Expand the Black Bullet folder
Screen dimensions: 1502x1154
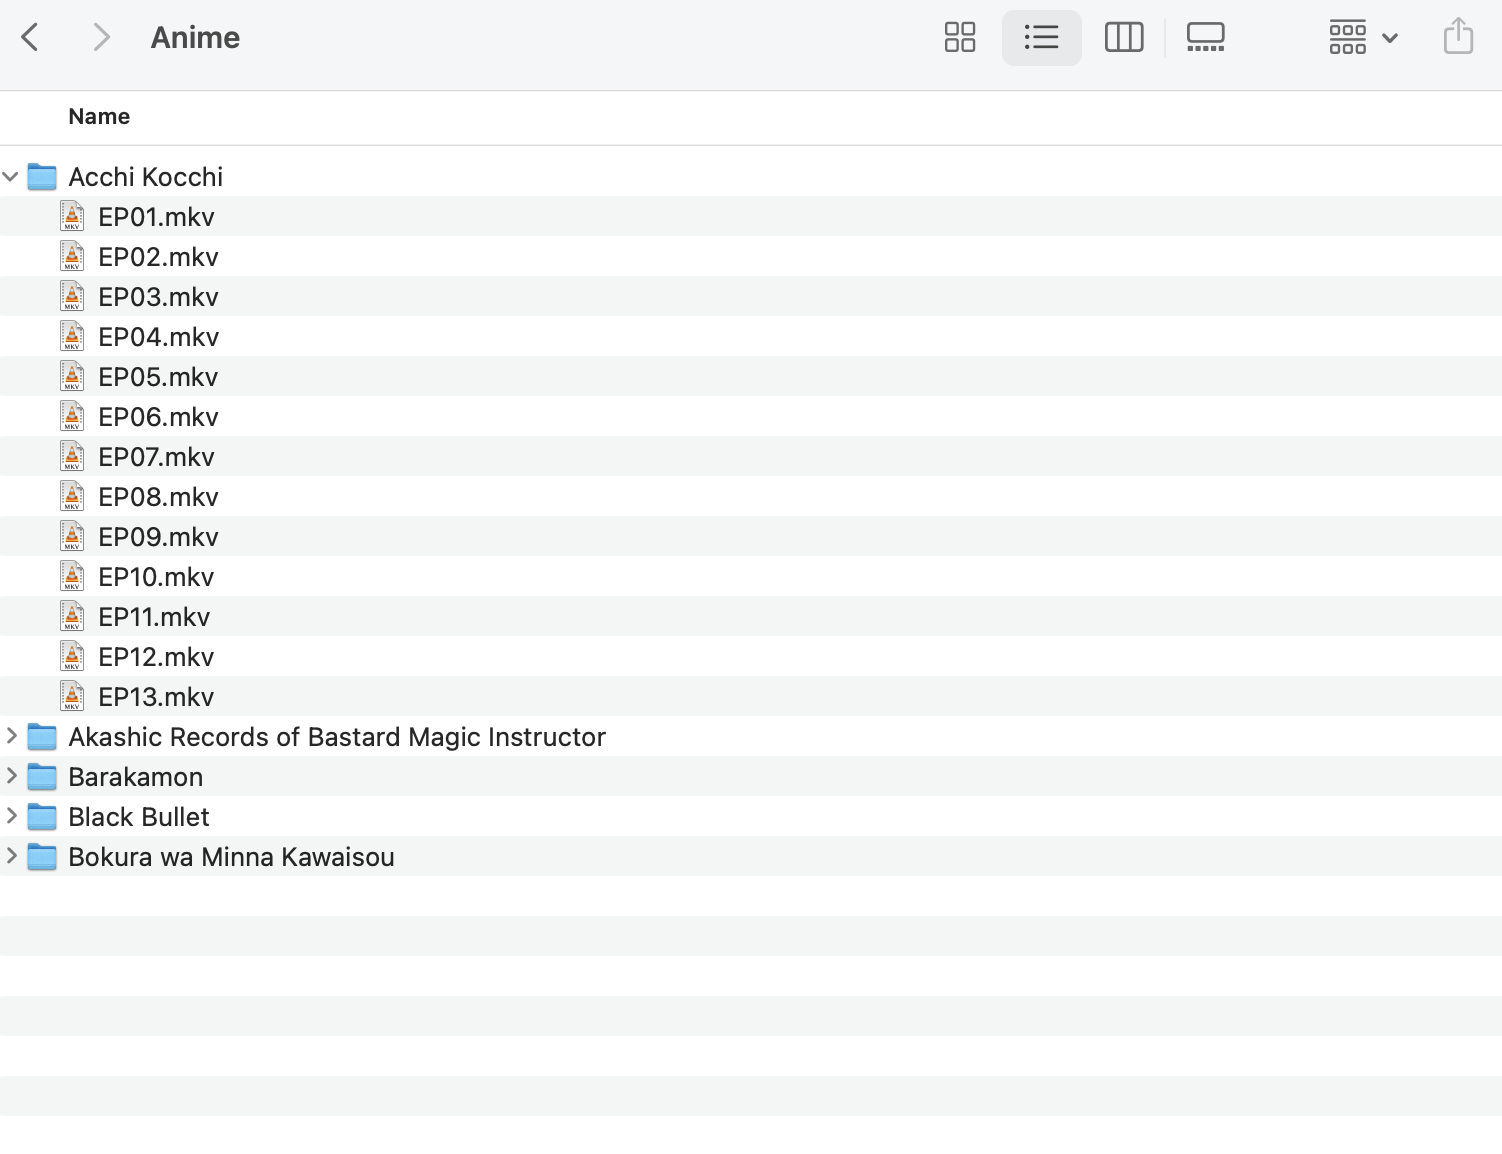tap(11, 816)
